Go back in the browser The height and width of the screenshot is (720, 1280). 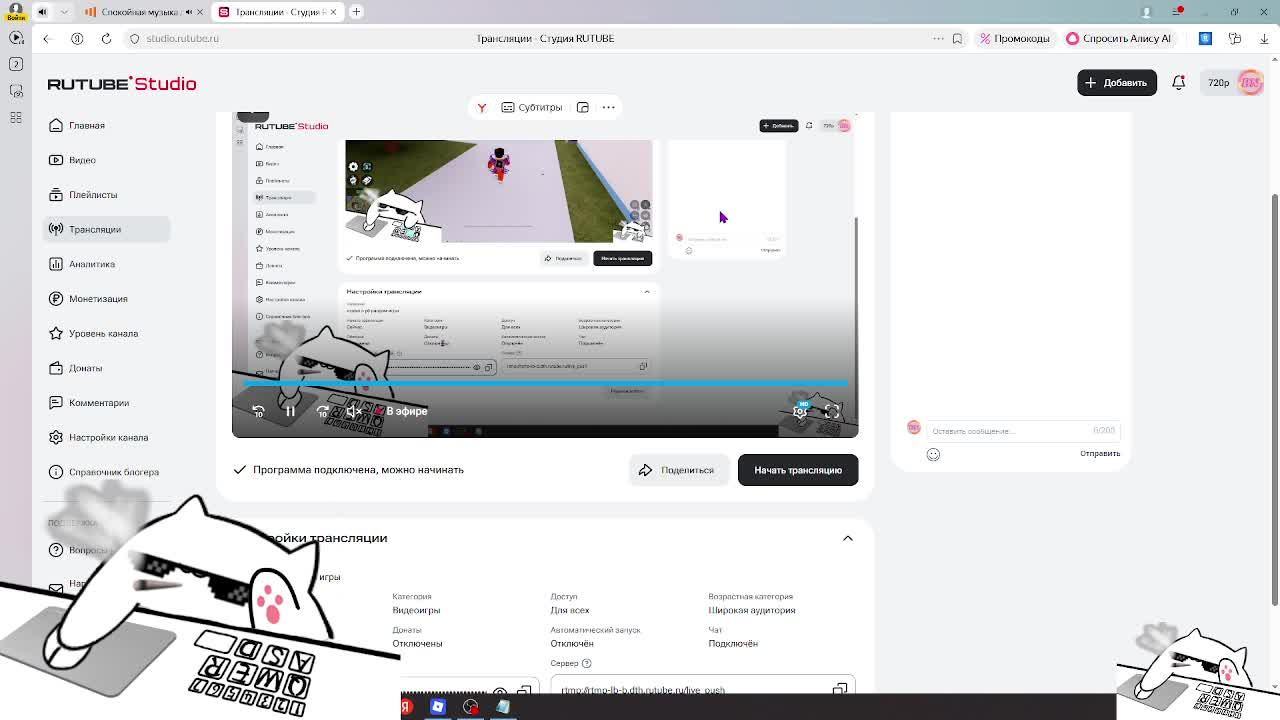46,38
